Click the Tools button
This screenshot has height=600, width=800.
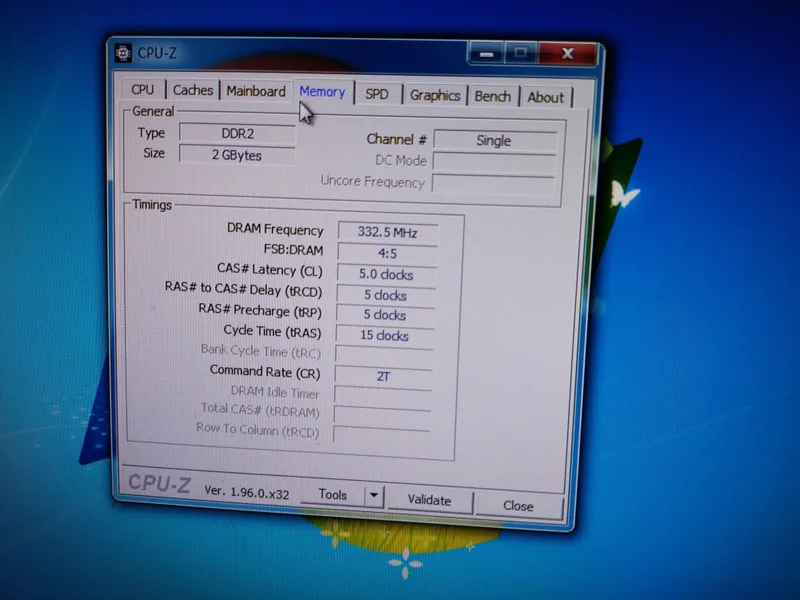(x=333, y=494)
